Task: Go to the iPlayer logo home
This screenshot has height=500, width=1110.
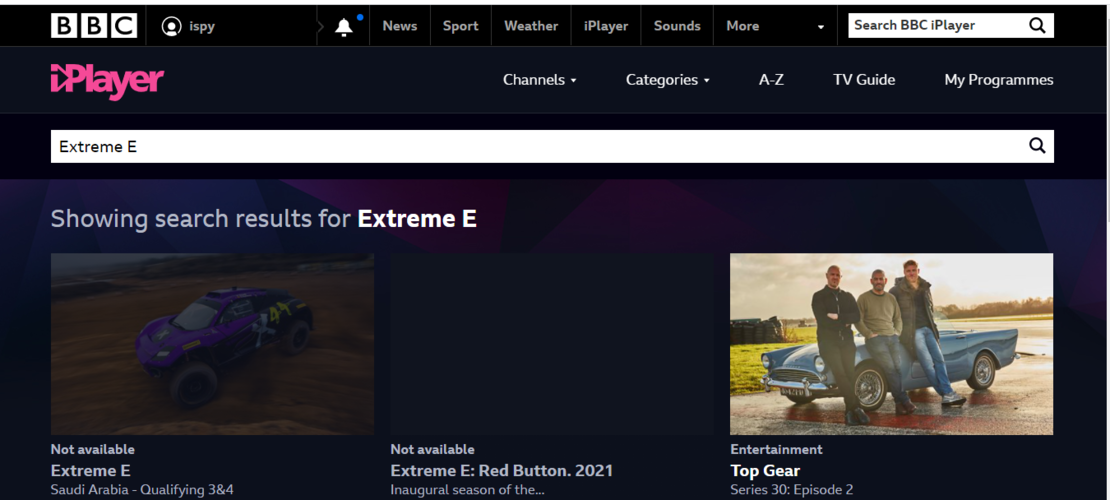Action: [107, 80]
